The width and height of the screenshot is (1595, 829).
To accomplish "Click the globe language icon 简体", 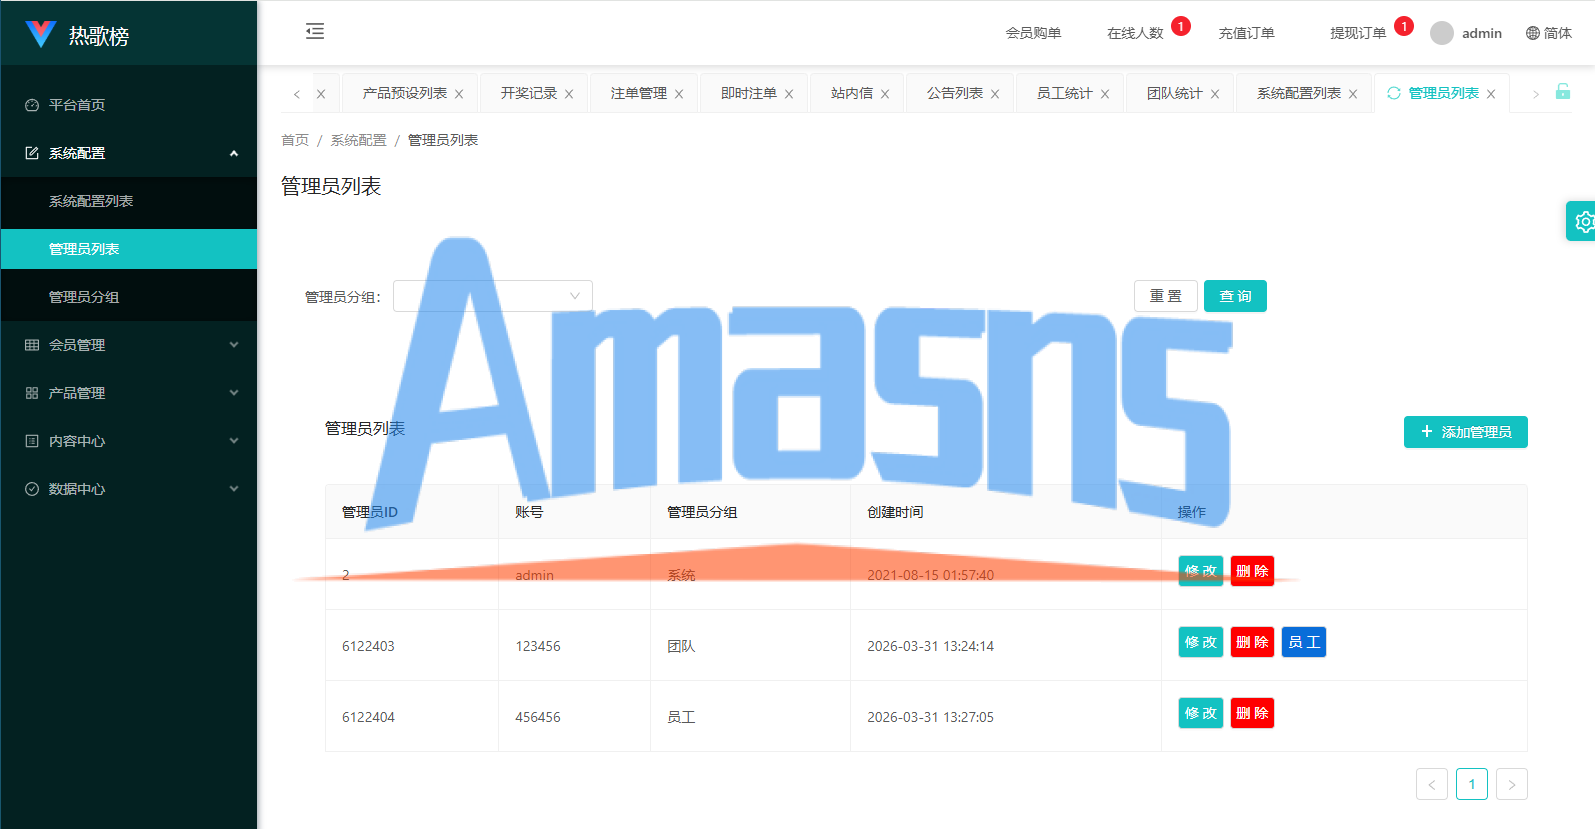I will (1533, 33).
